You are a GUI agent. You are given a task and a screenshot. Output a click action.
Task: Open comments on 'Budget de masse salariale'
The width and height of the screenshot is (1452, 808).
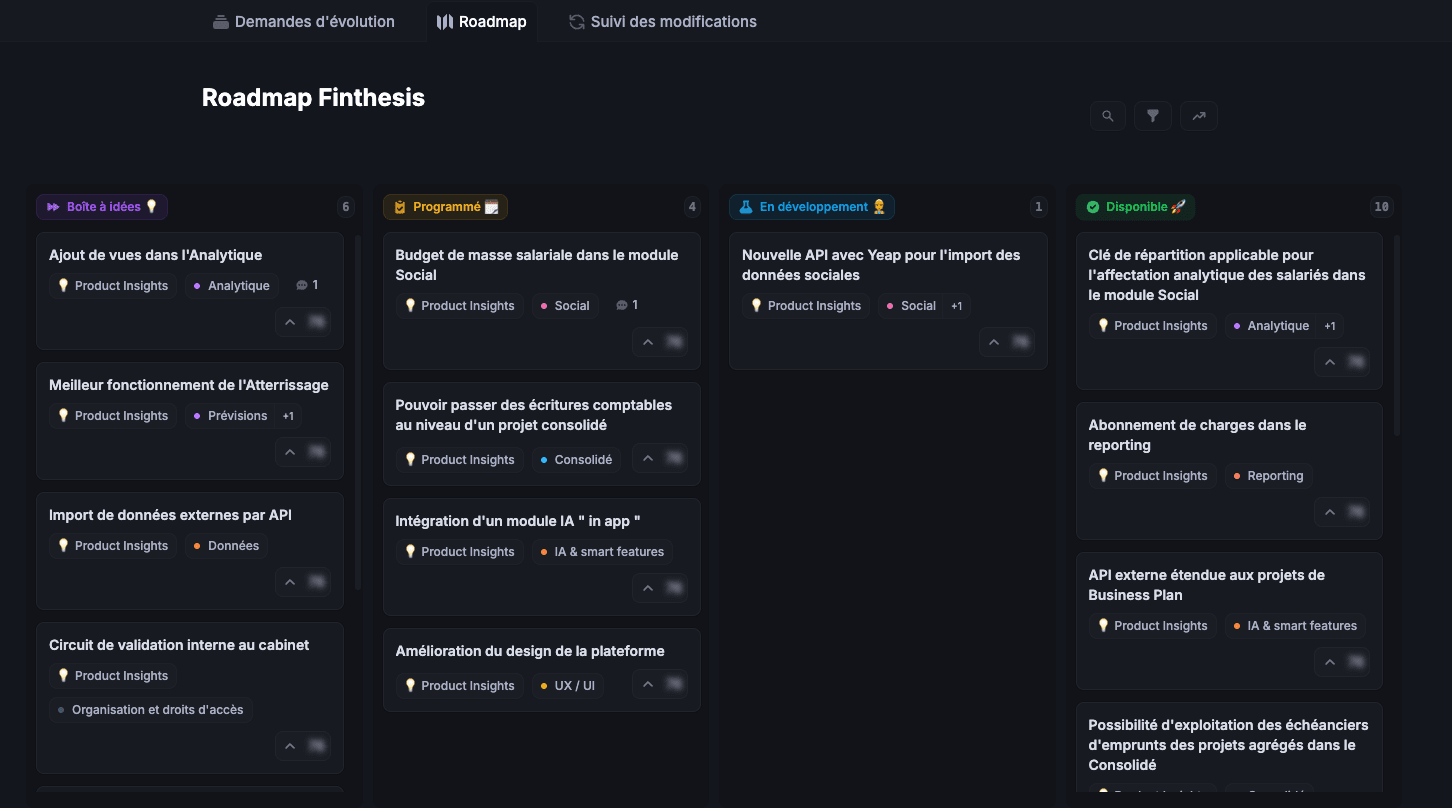click(627, 305)
